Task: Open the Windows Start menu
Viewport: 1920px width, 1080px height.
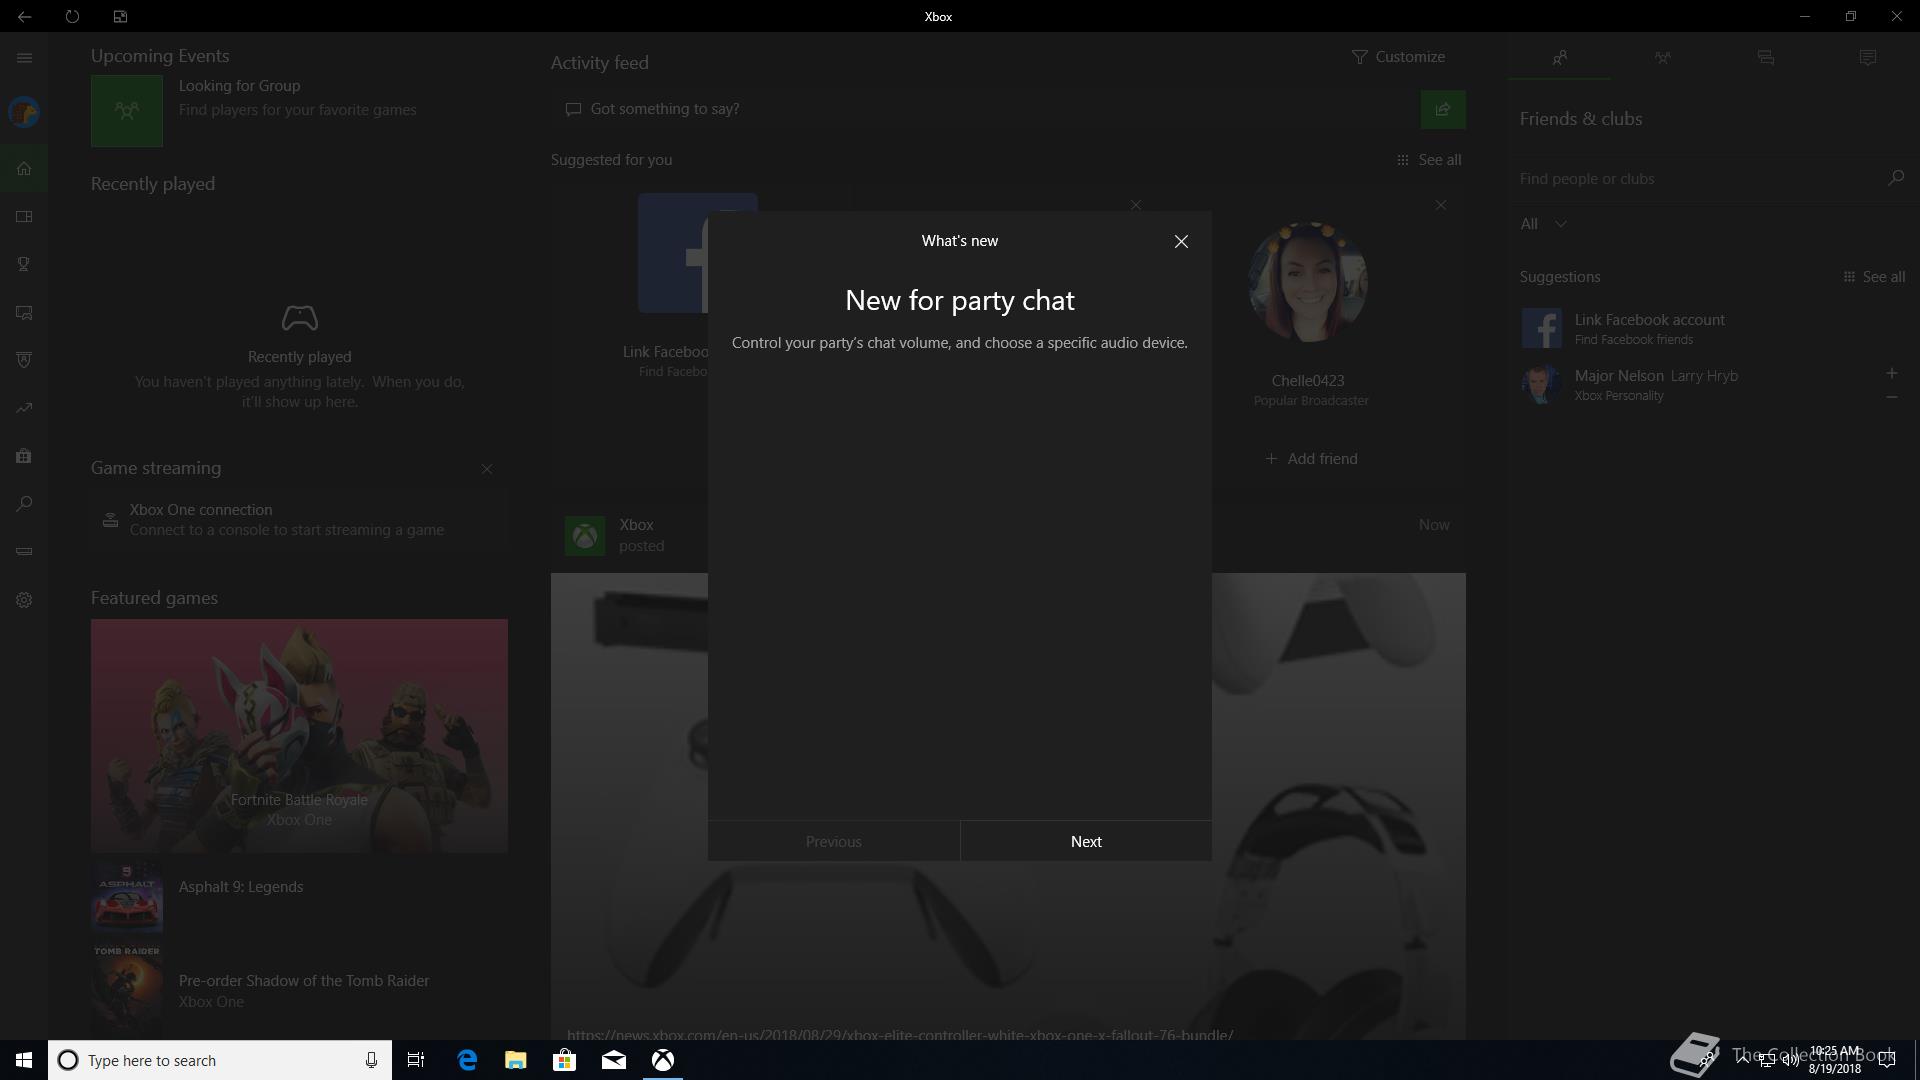Action: 24,1060
